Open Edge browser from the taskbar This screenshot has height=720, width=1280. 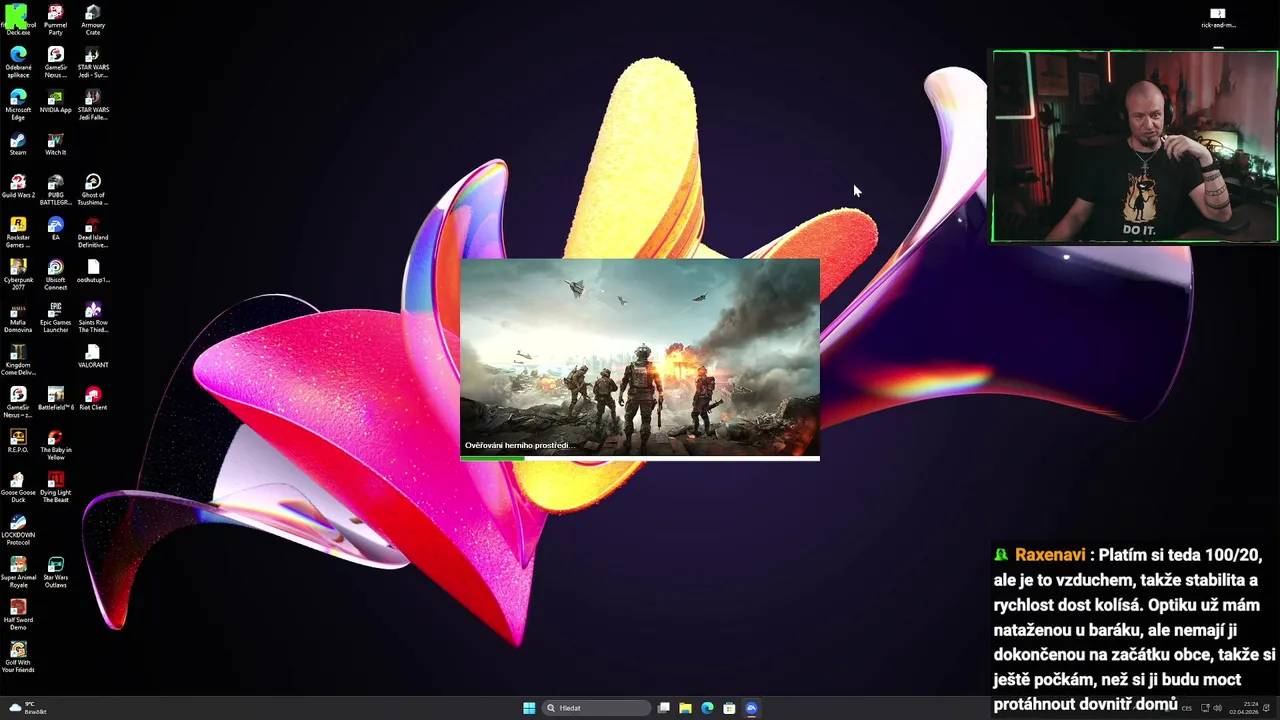point(707,708)
